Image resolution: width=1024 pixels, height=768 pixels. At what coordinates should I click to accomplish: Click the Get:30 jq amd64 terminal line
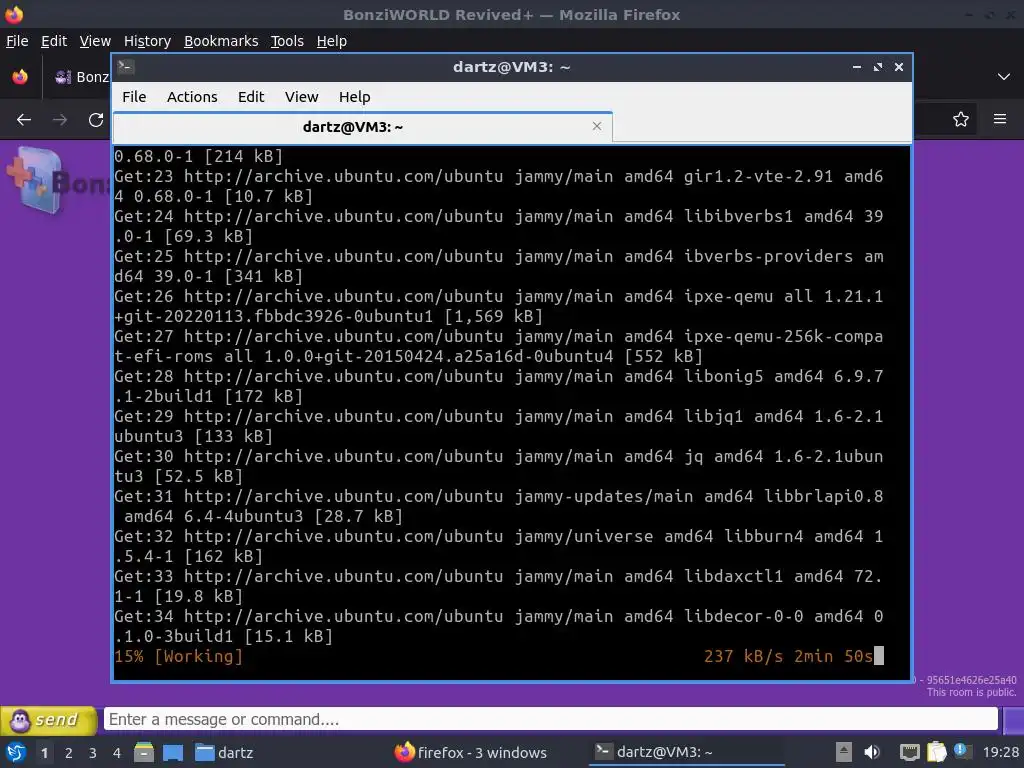[498, 466]
